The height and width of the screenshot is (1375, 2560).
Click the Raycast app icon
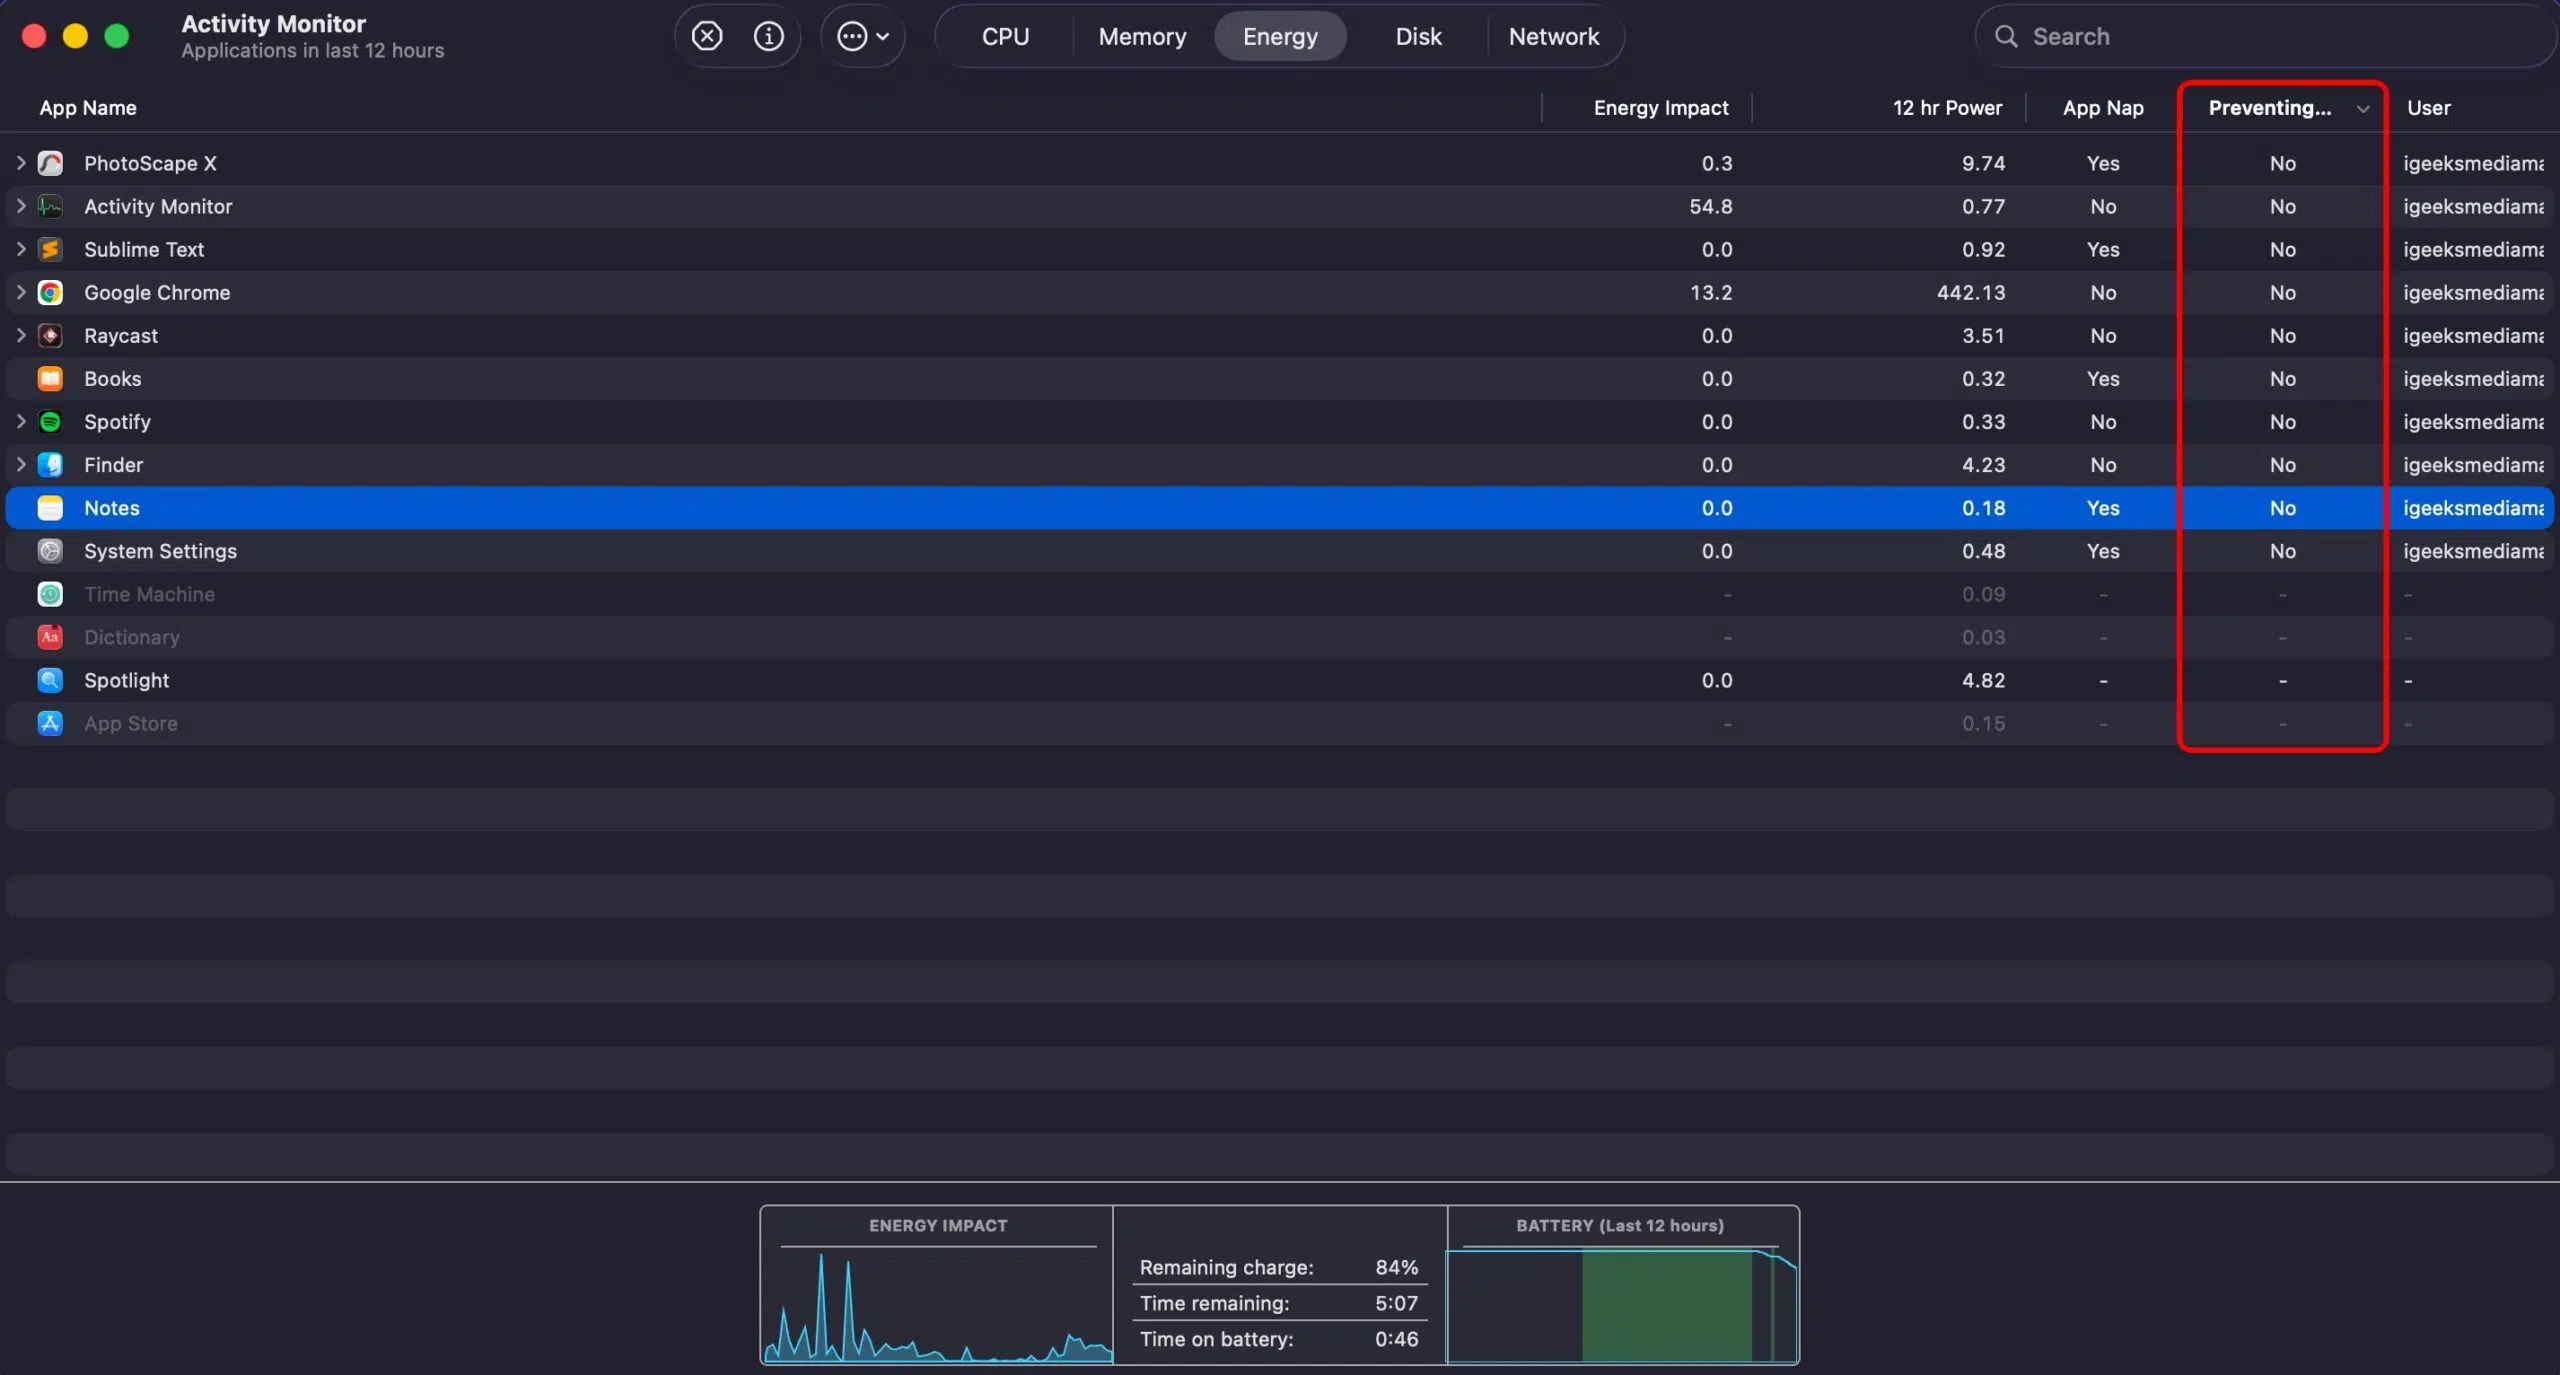click(x=50, y=335)
